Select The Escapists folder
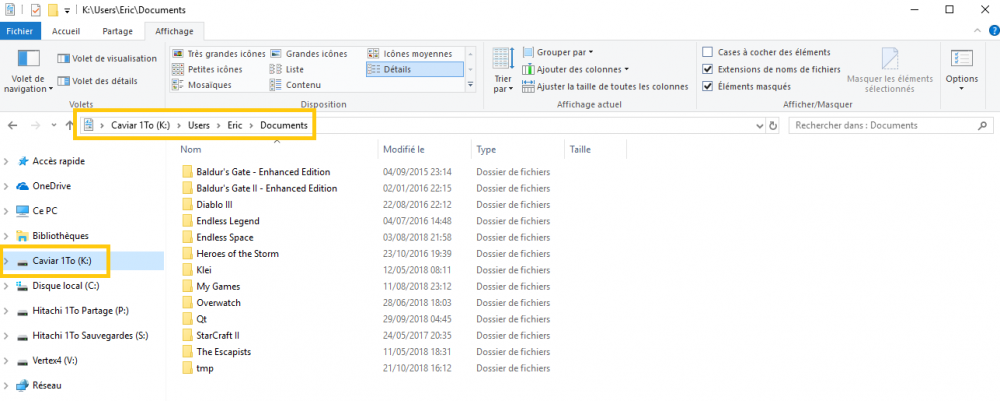Screen dimensions: 1000x401 (x=224, y=351)
